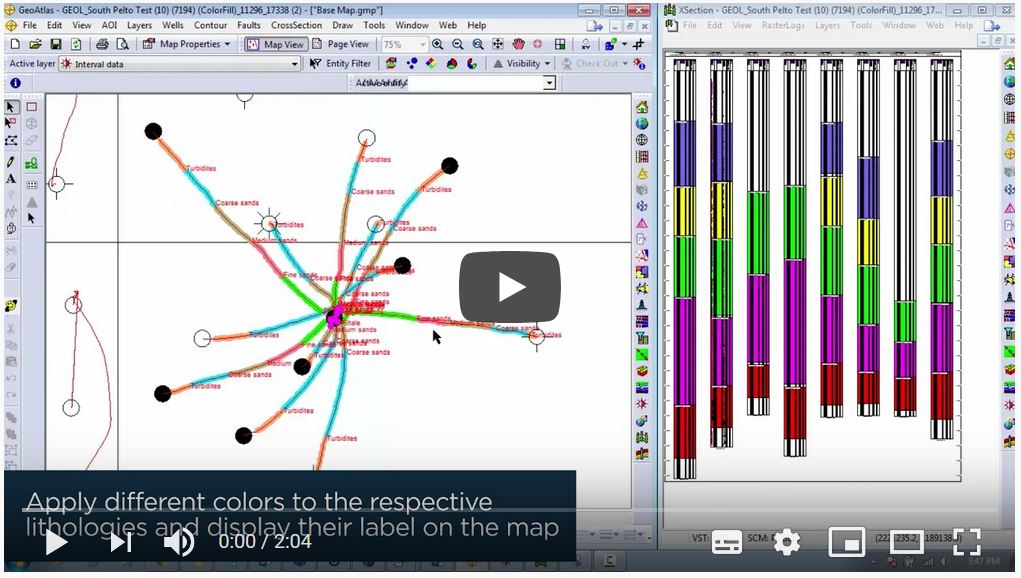Screen dimensions: 1021x578
Task: Expand the Active layer Interval data dropdown
Action: click(x=294, y=64)
